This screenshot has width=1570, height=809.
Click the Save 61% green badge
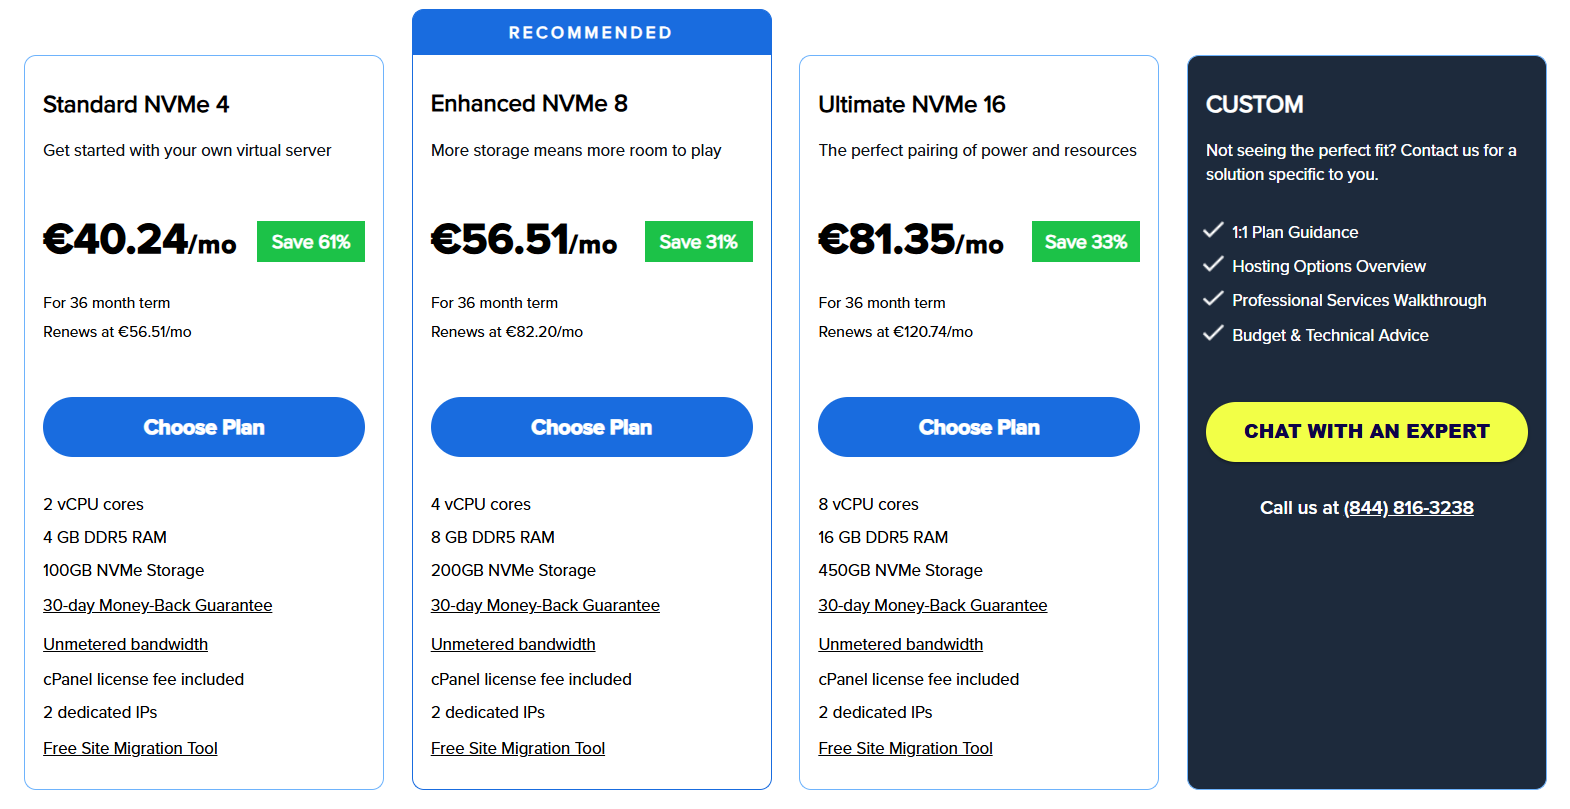click(x=311, y=242)
